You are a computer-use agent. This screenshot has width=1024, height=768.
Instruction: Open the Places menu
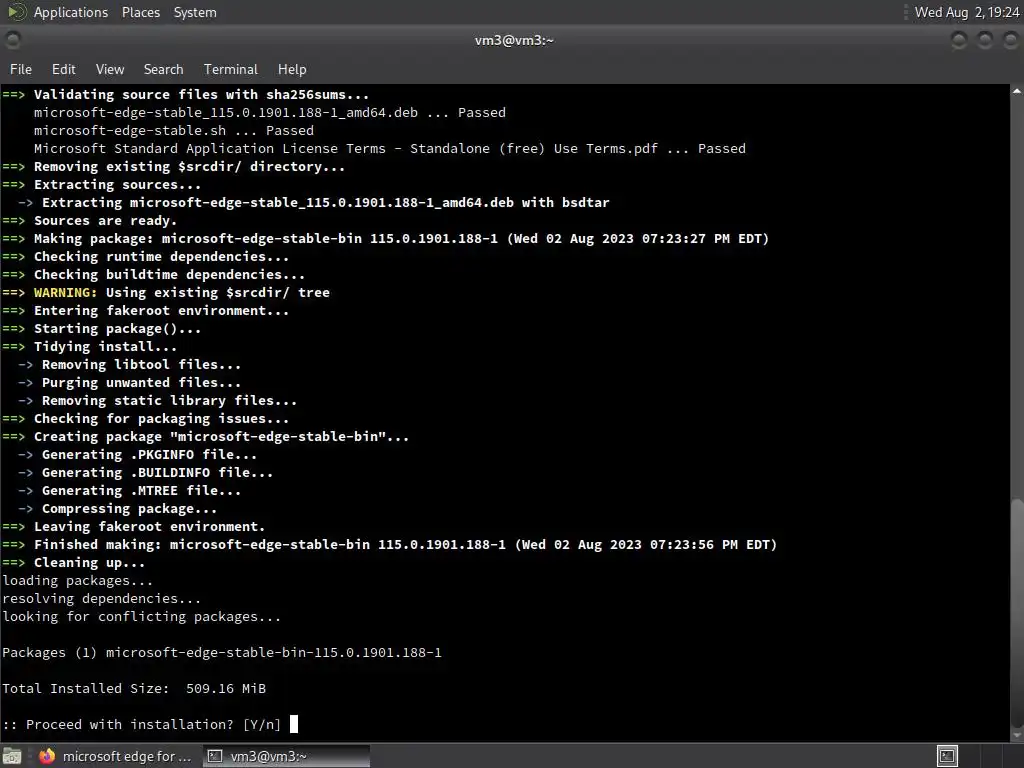140,12
